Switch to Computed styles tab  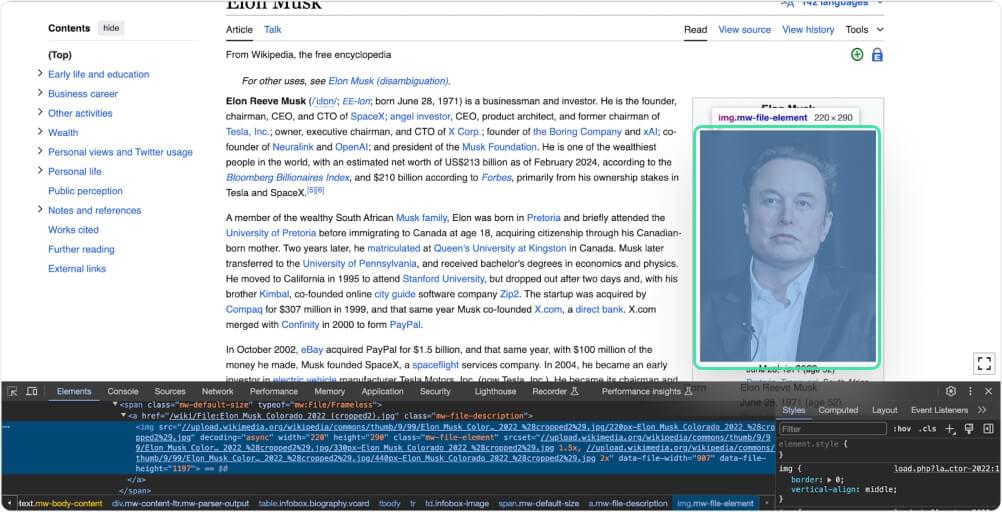838,410
